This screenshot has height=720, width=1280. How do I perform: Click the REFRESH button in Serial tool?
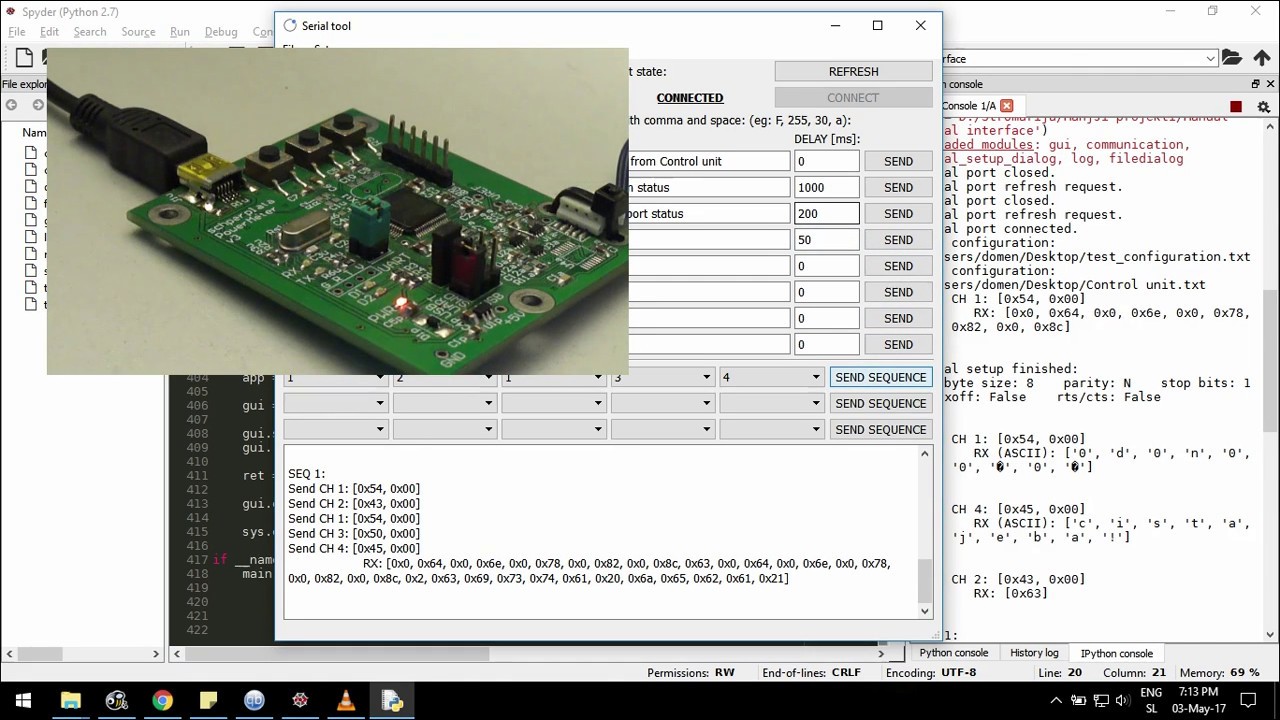[x=853, y=71]
